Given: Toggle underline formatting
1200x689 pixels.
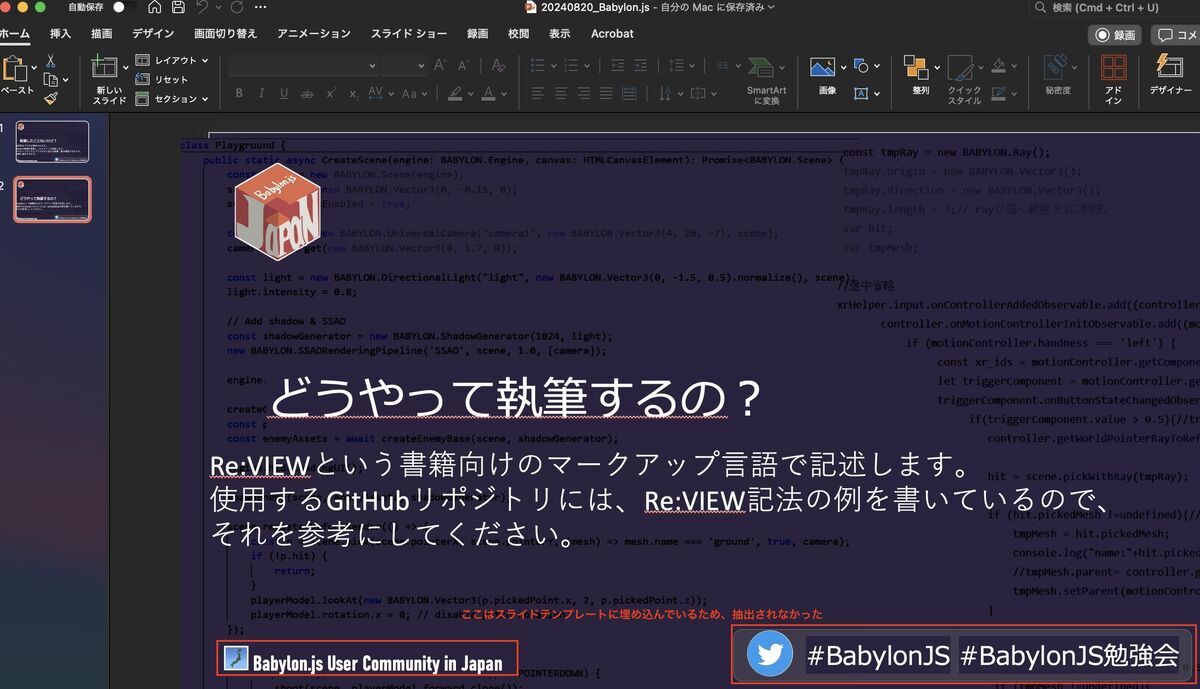Looking at the screenshot, I should [x=284, y=93].
